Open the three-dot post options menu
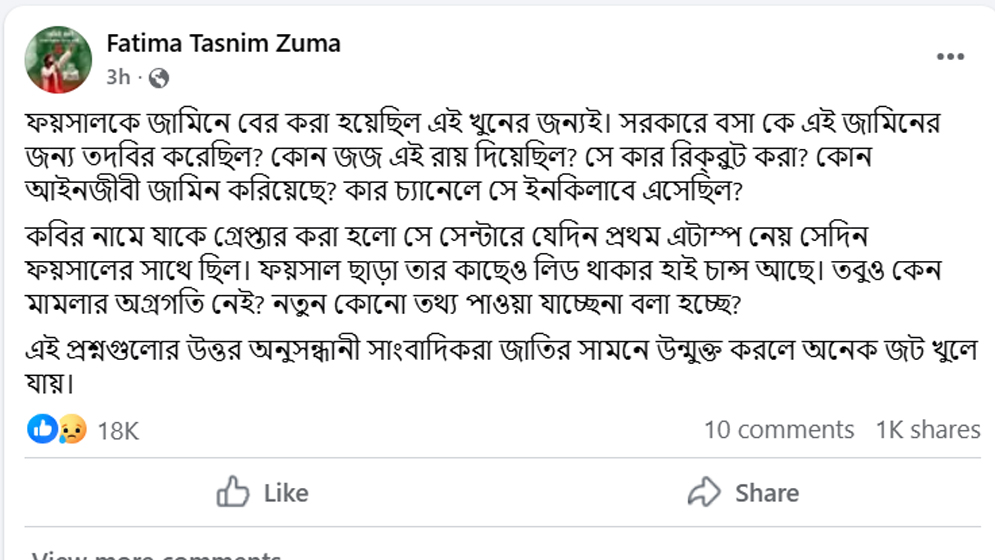The height and width of the screenshot is (560, 995). pyautogui.click(x=950, y=57)
